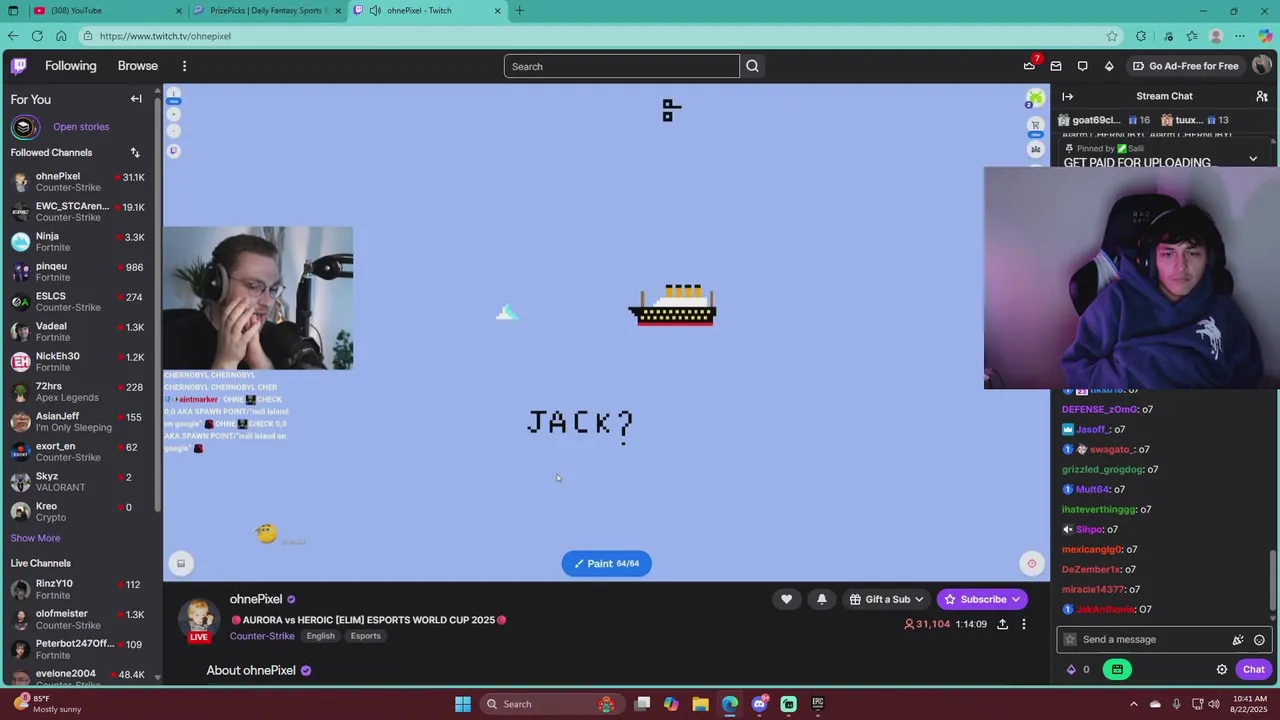This screenshot has width=1280, height=720.
Task: Open the olofmeister live channel
Action: 77,620
